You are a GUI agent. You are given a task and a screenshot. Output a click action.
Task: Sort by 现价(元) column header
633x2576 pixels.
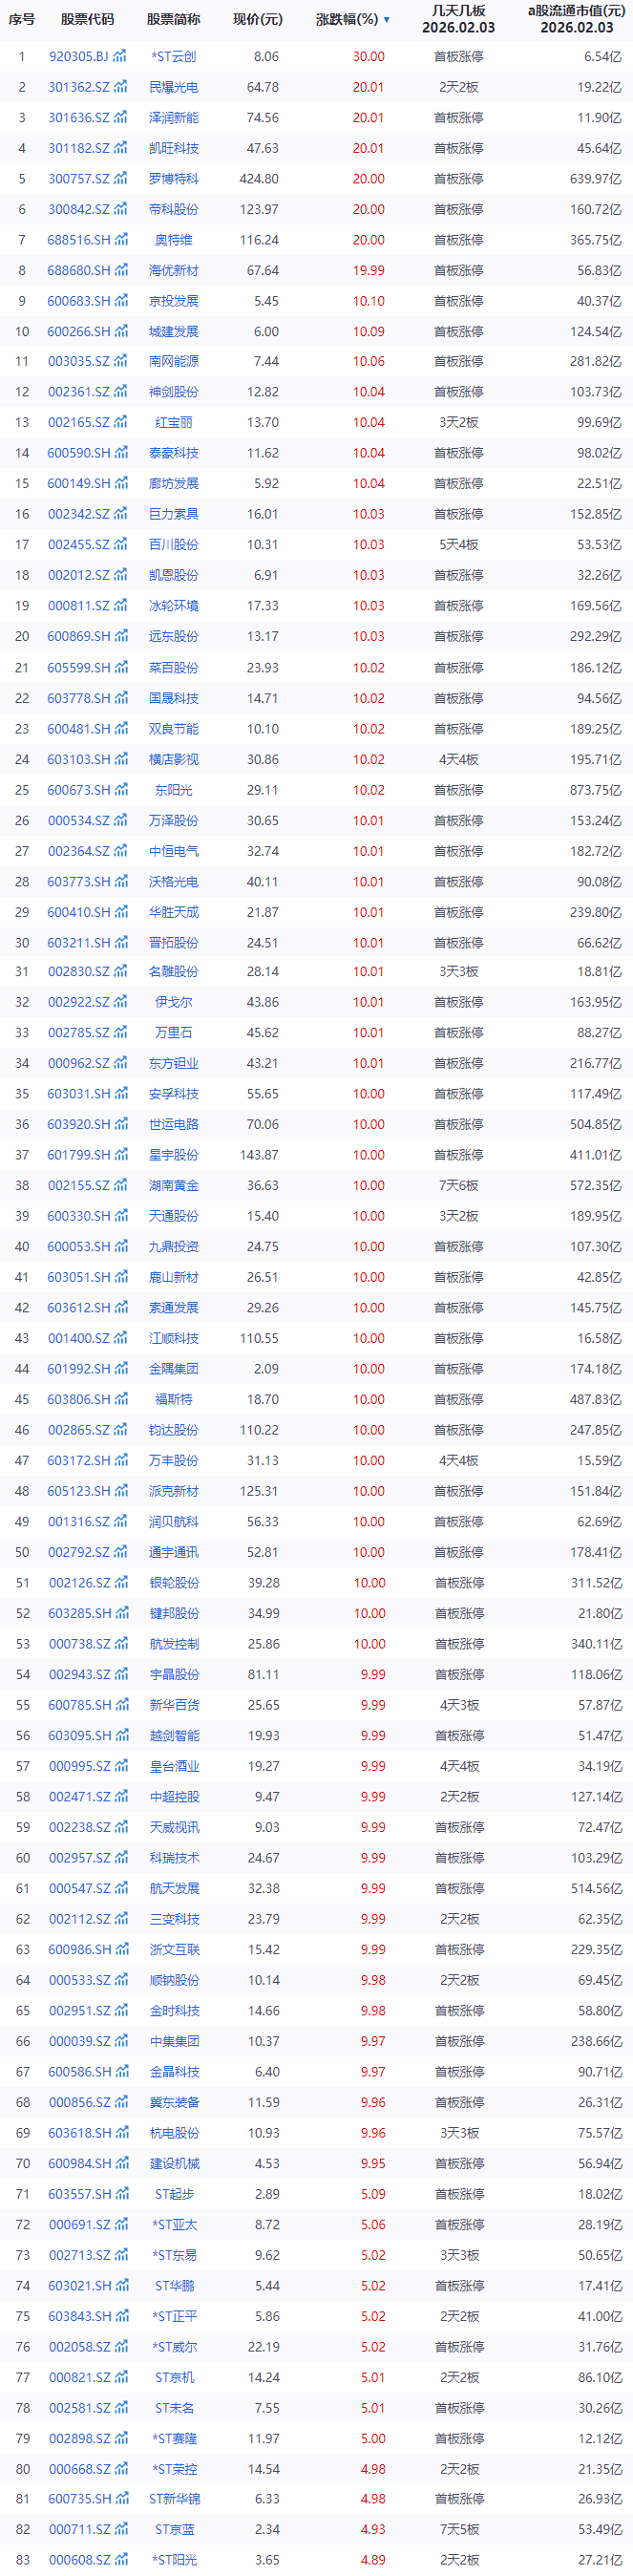(x=258, y=19)
